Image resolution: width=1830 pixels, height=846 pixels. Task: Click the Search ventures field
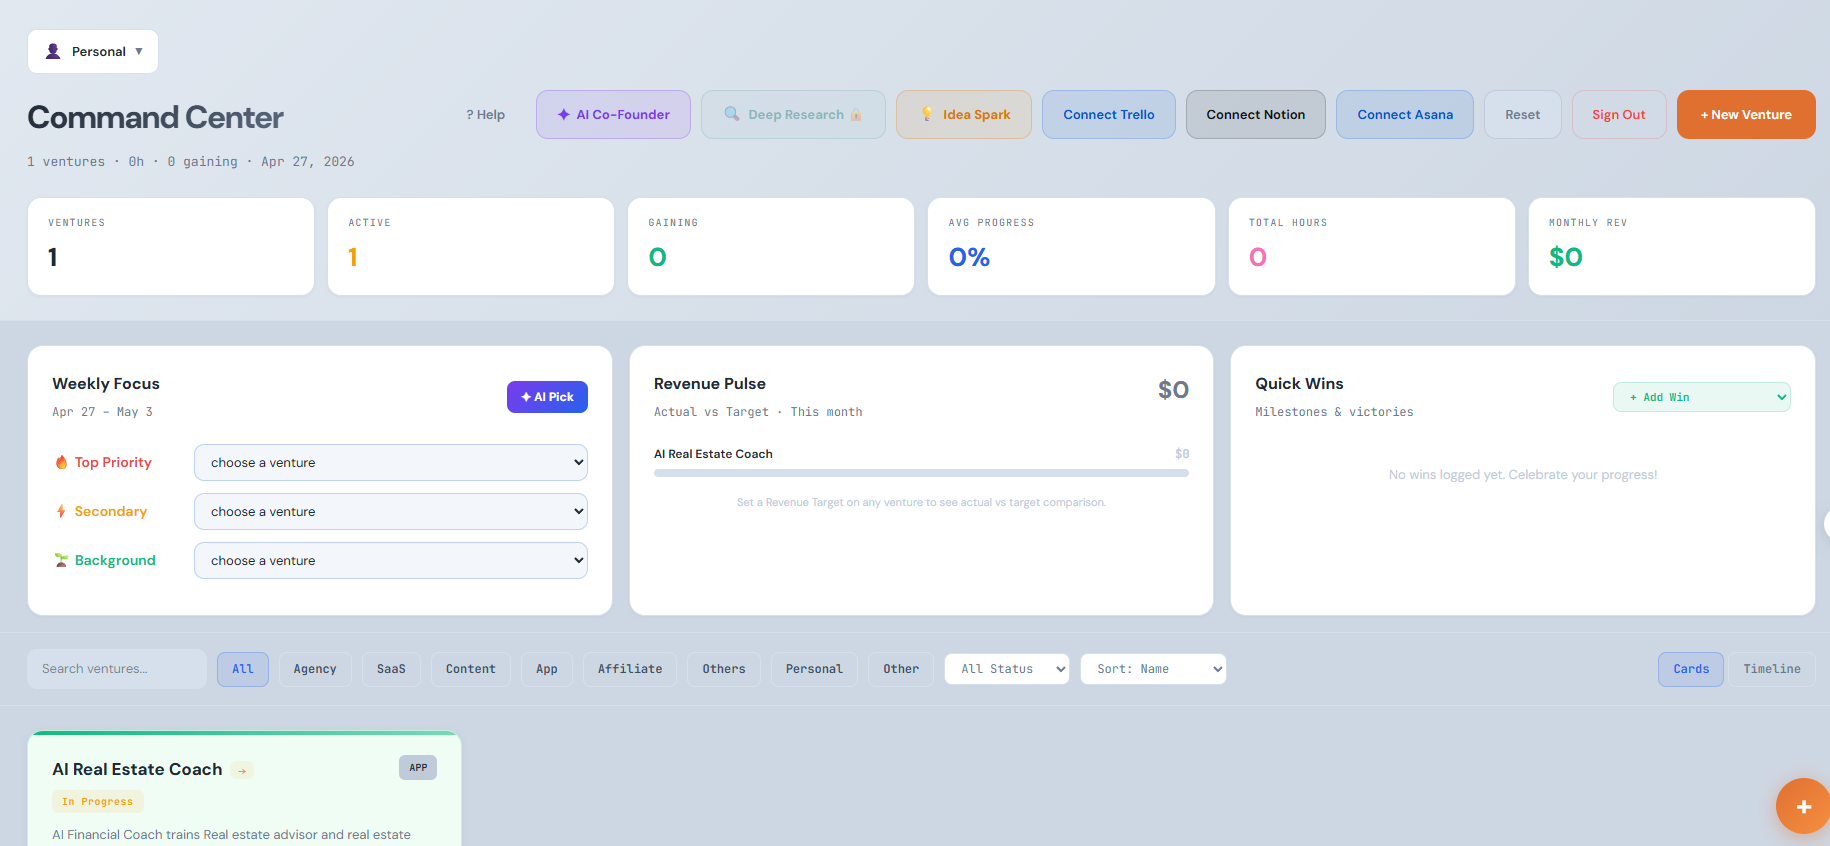click(117, 669)
